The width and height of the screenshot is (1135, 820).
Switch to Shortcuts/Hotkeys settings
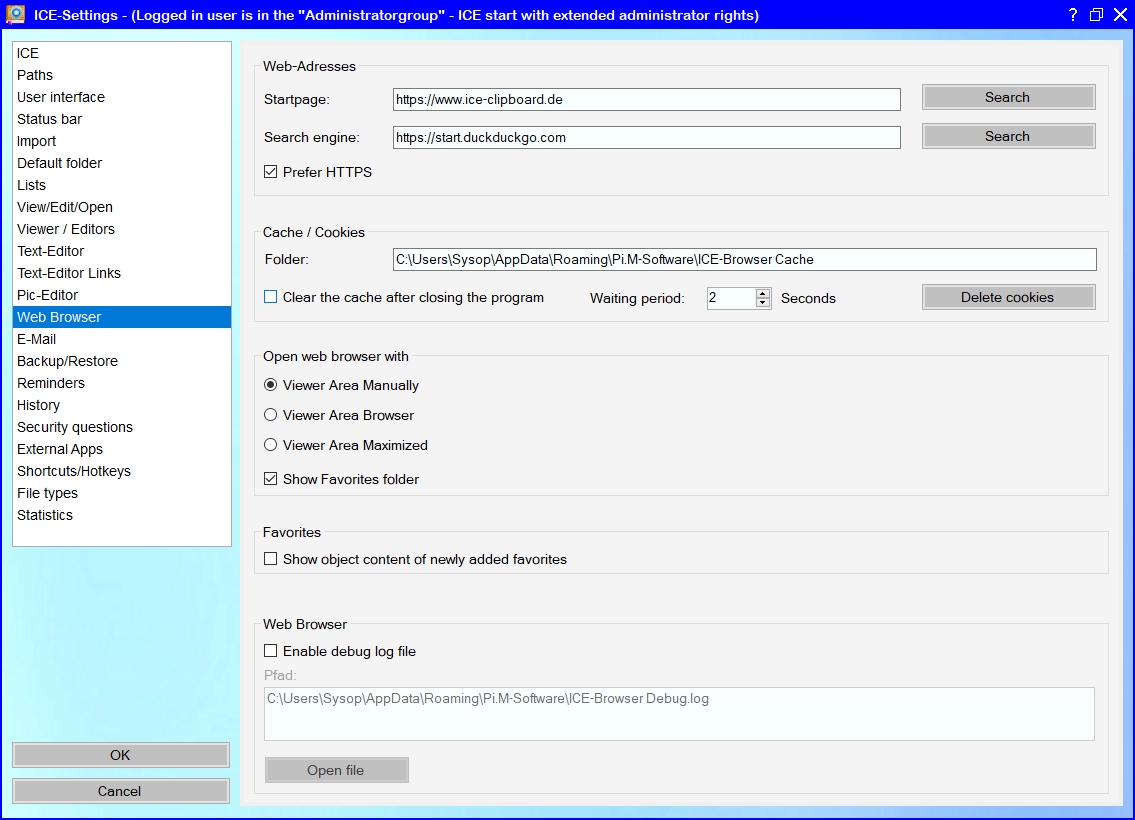click(74, 471)
